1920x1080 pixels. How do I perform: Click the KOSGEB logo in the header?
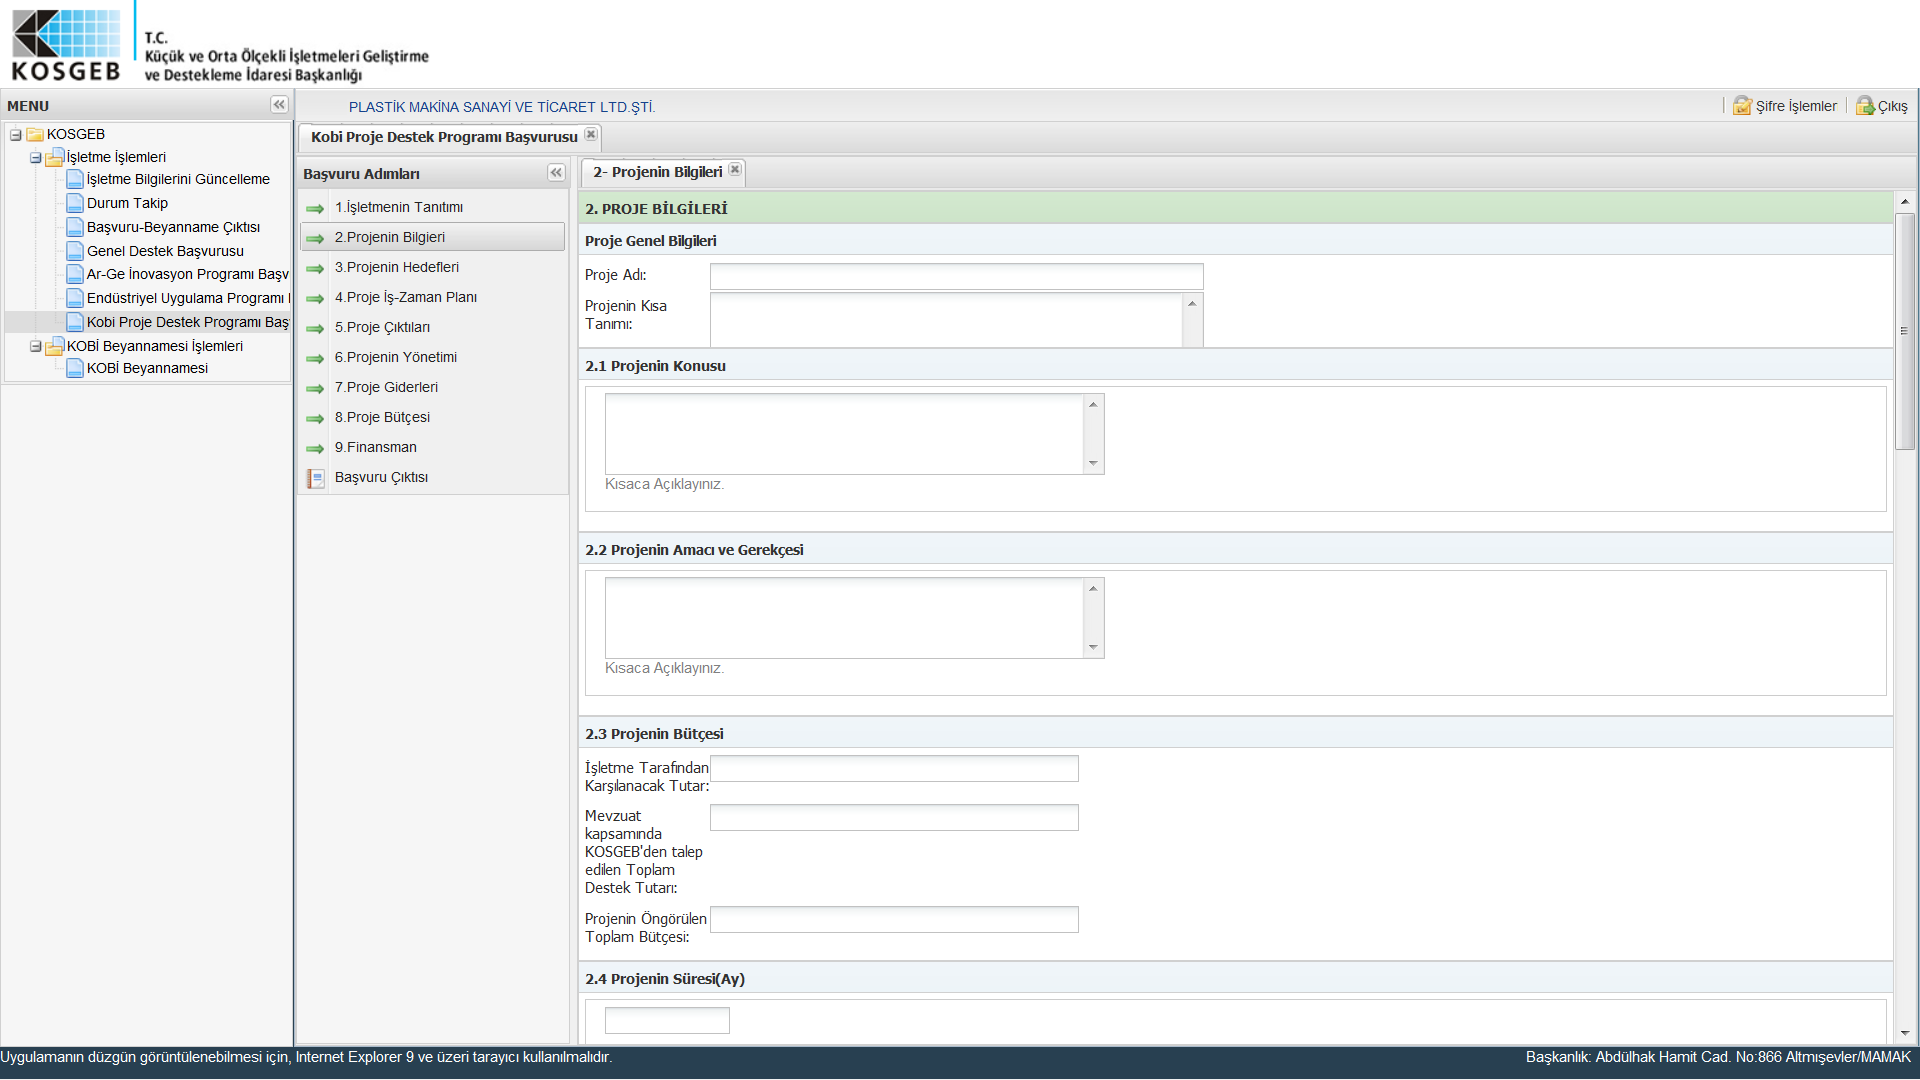(x=66, y=45)
